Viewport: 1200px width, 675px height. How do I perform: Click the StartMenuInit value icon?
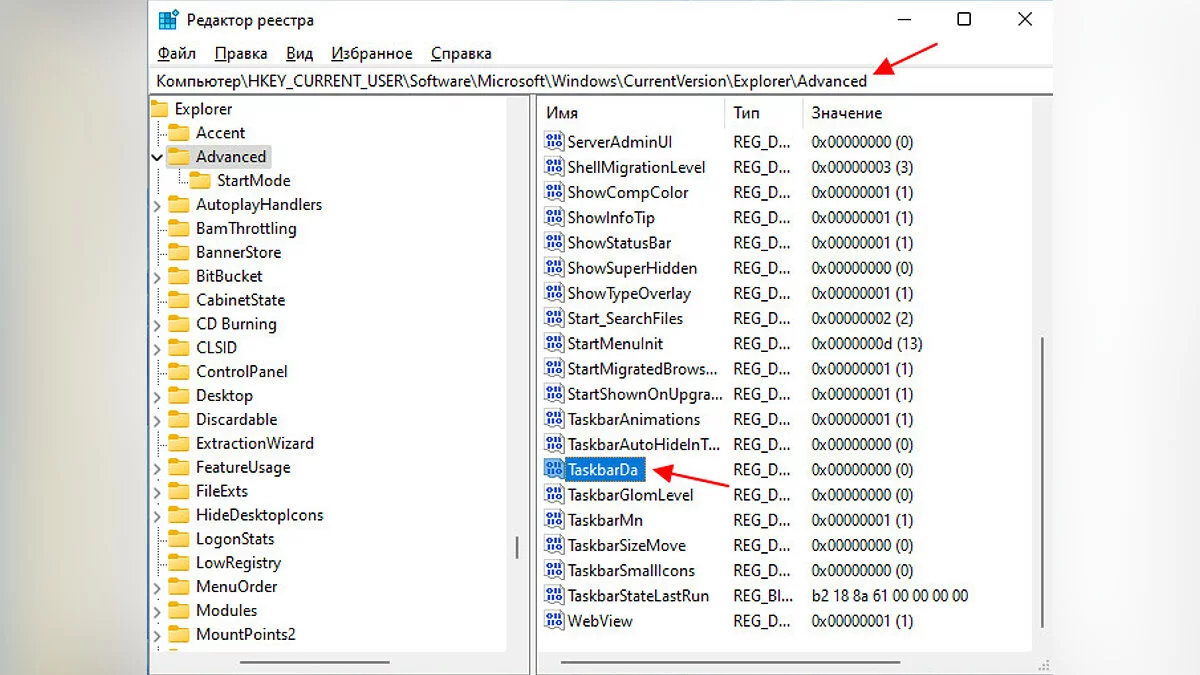point(554,343)
